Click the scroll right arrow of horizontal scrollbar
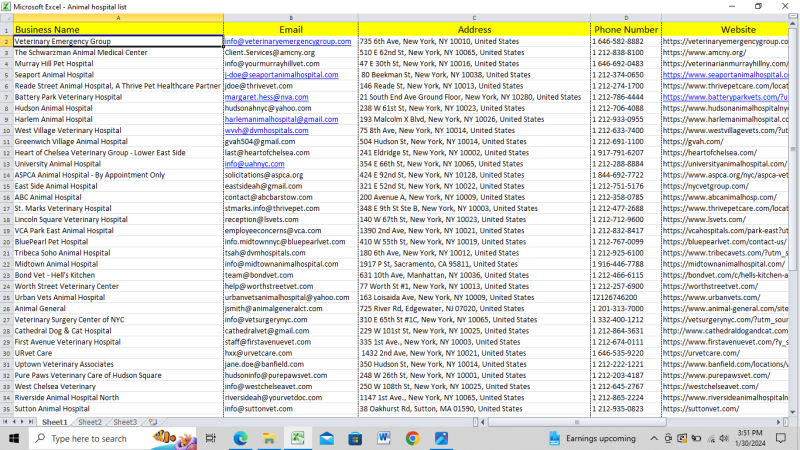 (779, 422)
